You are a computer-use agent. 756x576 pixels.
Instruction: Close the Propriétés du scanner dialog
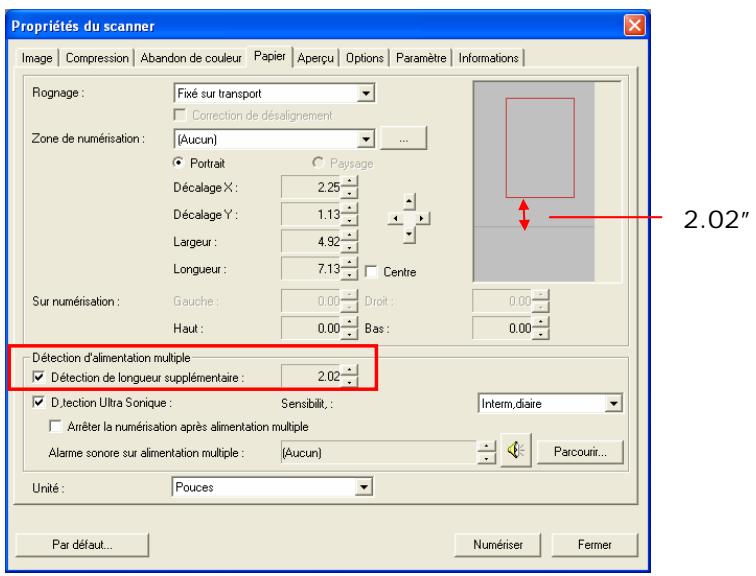click(634, 25)
